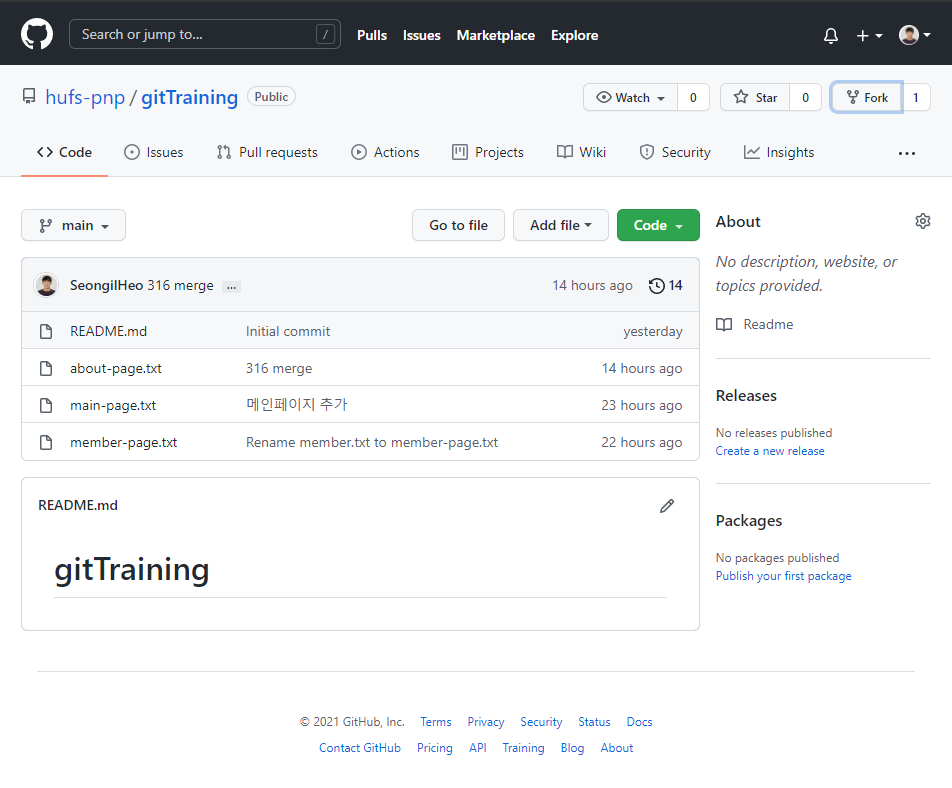Open Privacy in the footer
The width and height of the screenshot is (952, 788).
(486, 722)
